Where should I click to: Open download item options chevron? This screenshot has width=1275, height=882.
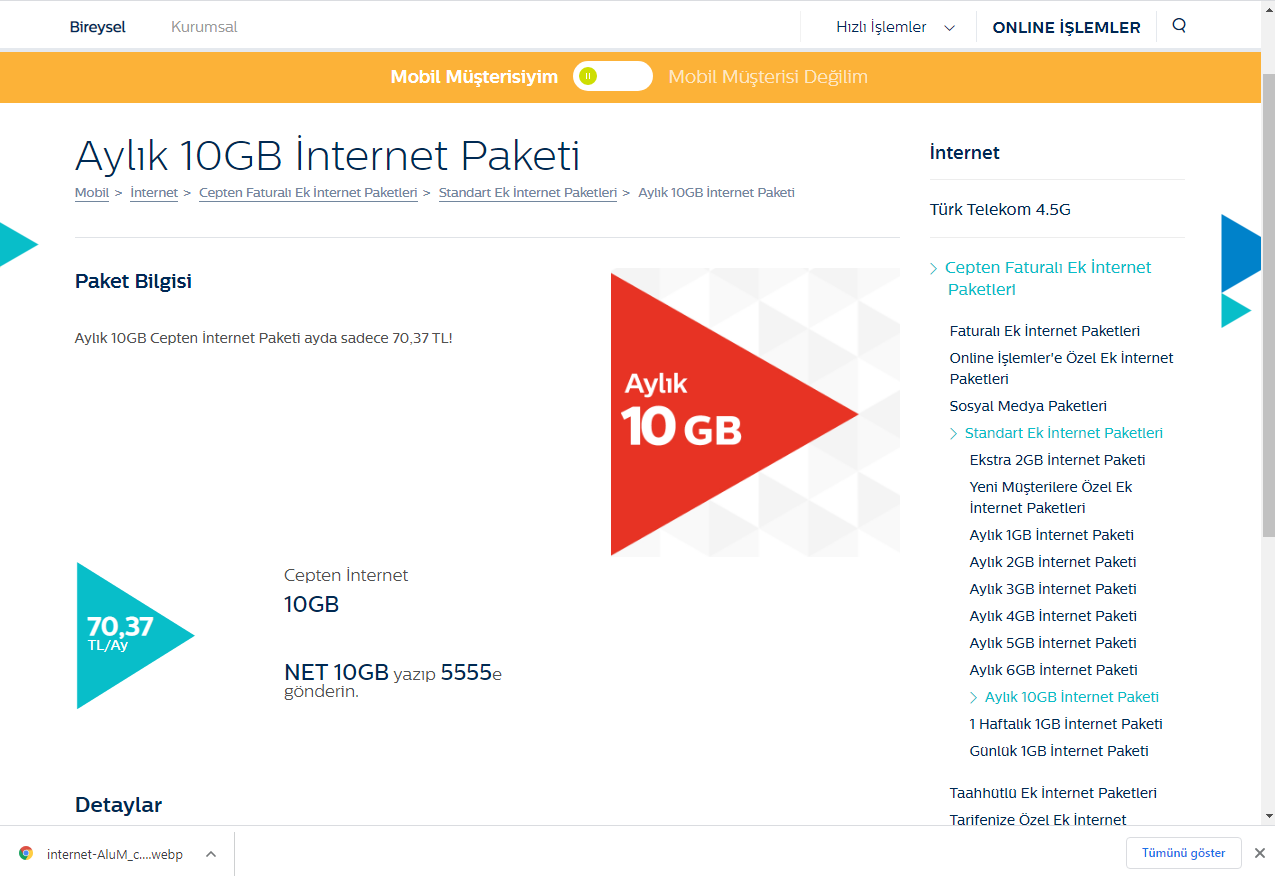(x=211, y=854)
